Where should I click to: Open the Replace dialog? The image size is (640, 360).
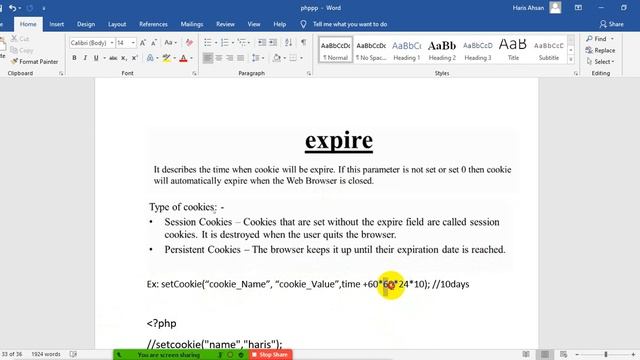[600, 50]
